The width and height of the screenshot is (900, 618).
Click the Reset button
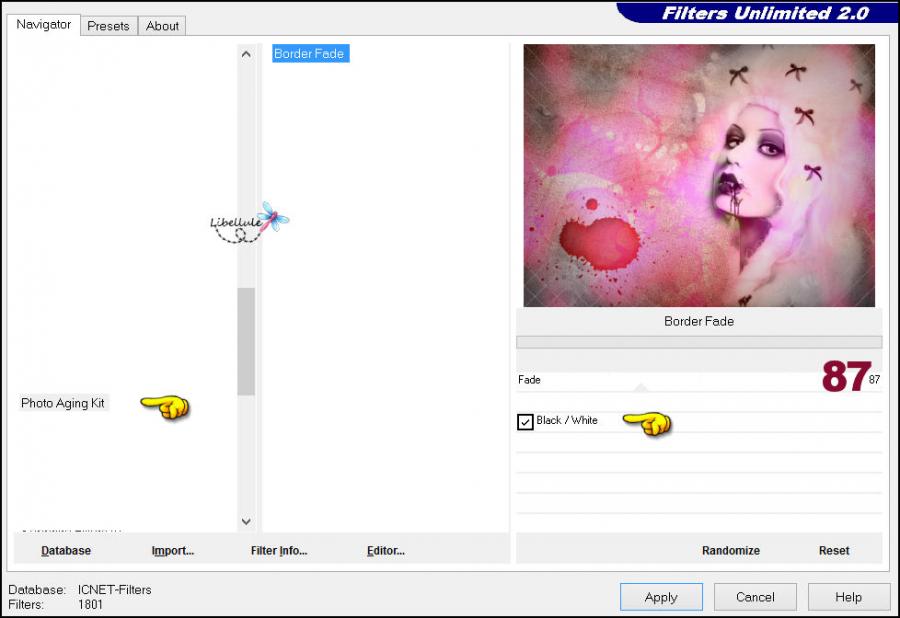[834, 550]
